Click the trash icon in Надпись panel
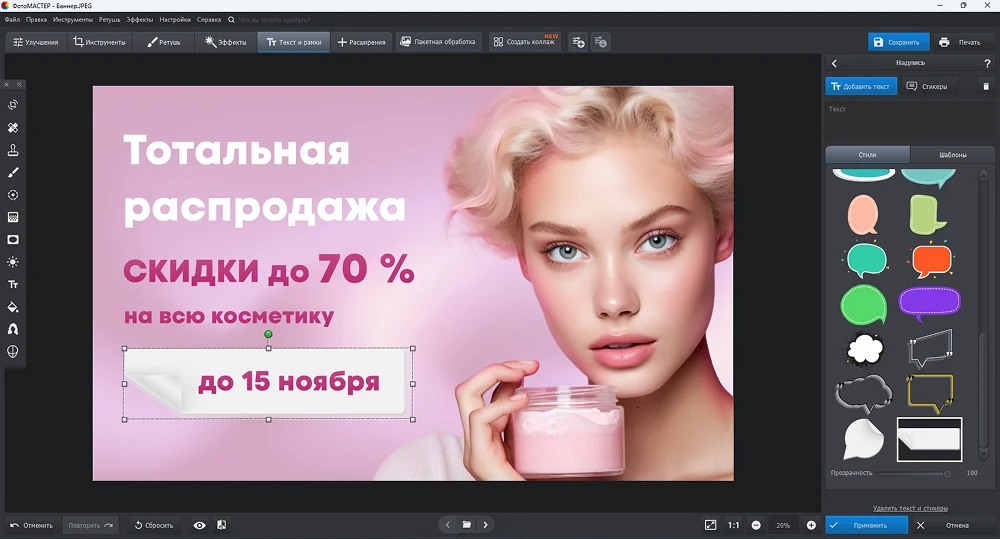 coord(986,86)
